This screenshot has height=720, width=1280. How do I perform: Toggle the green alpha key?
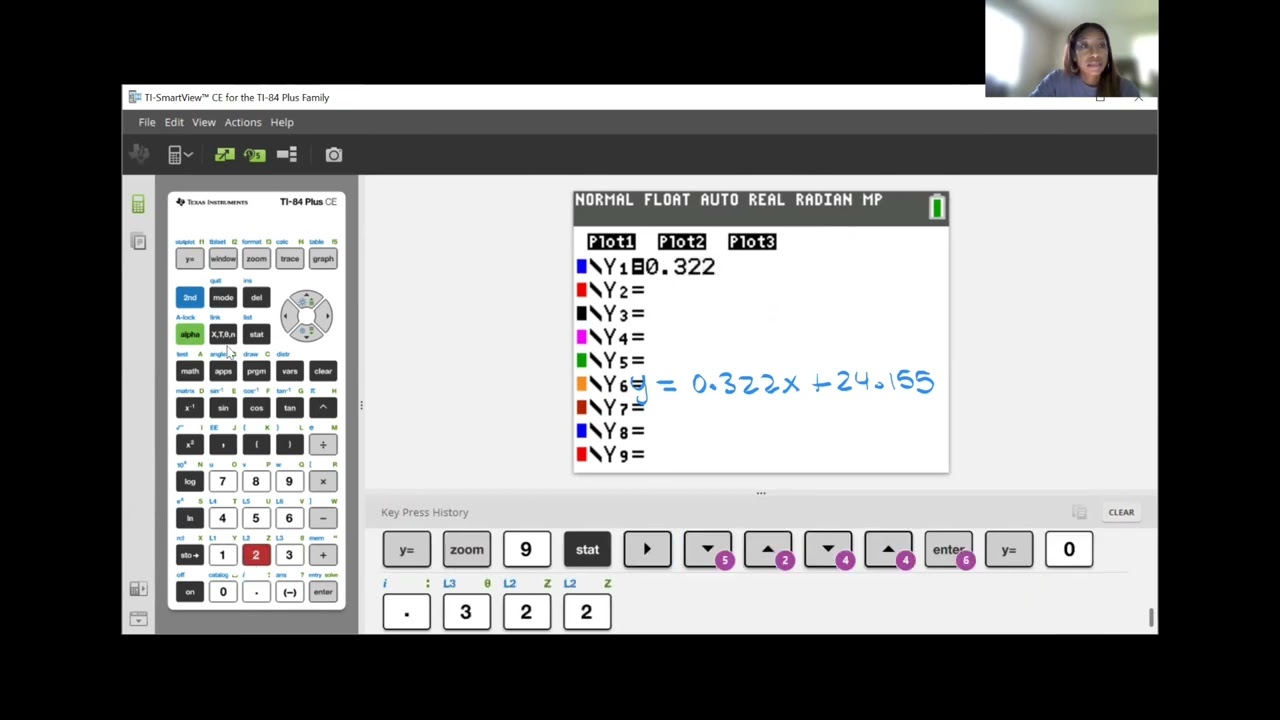tap(190, 334)
